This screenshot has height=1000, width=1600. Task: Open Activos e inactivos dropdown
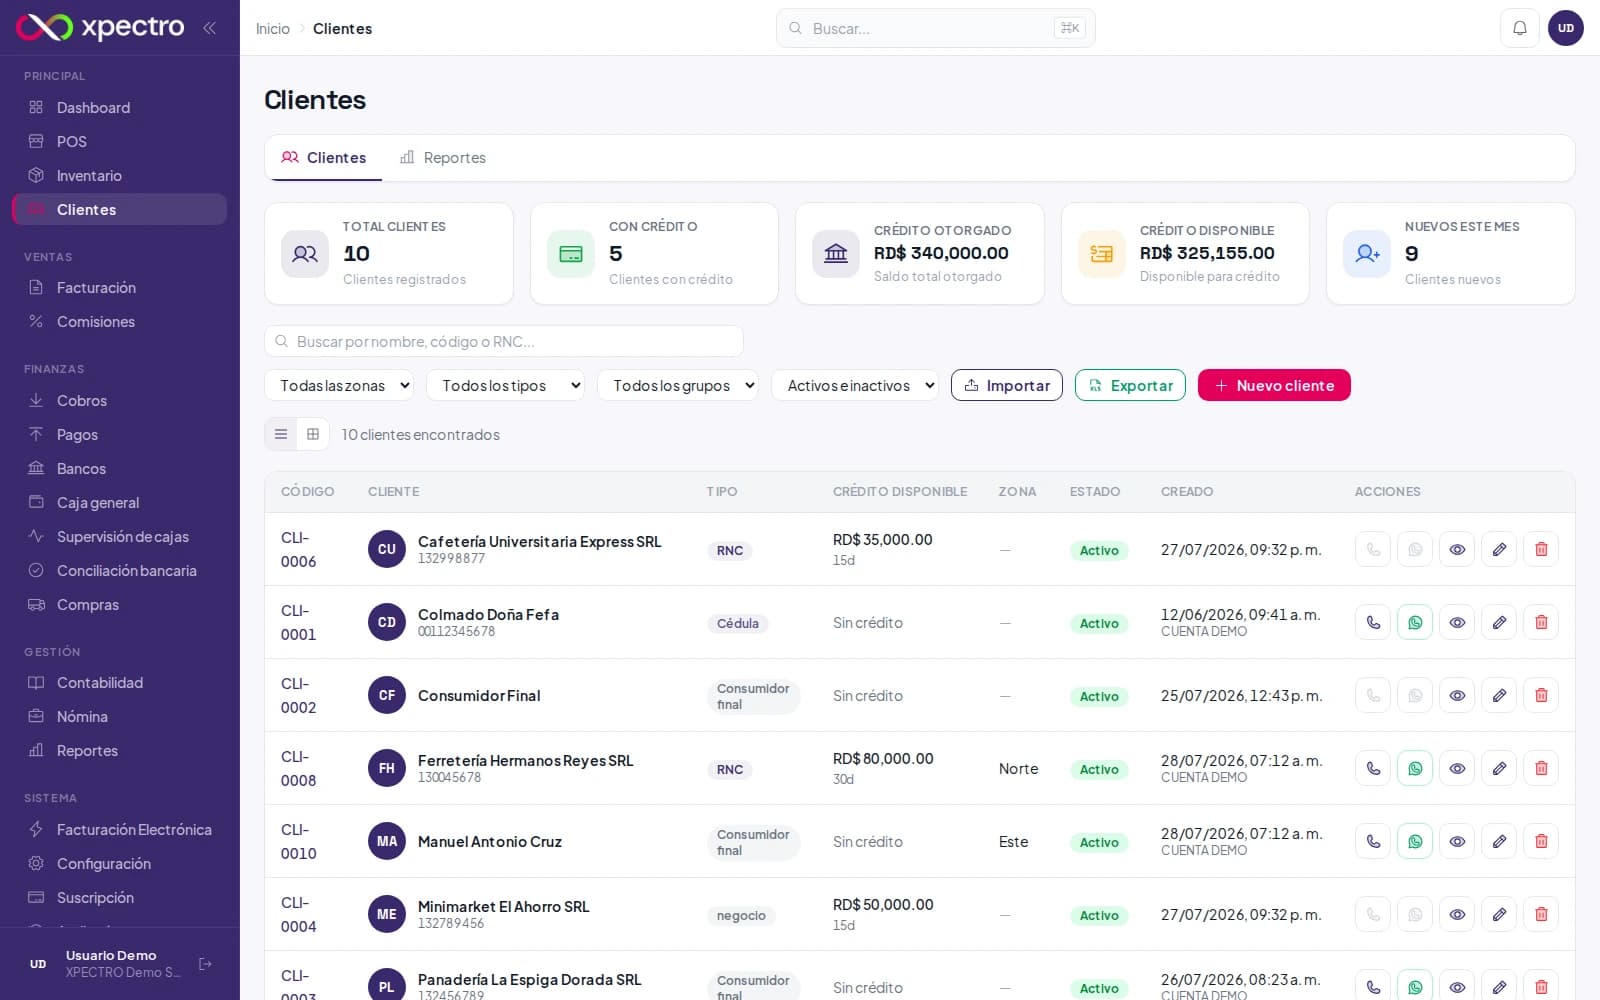[855, 385]
